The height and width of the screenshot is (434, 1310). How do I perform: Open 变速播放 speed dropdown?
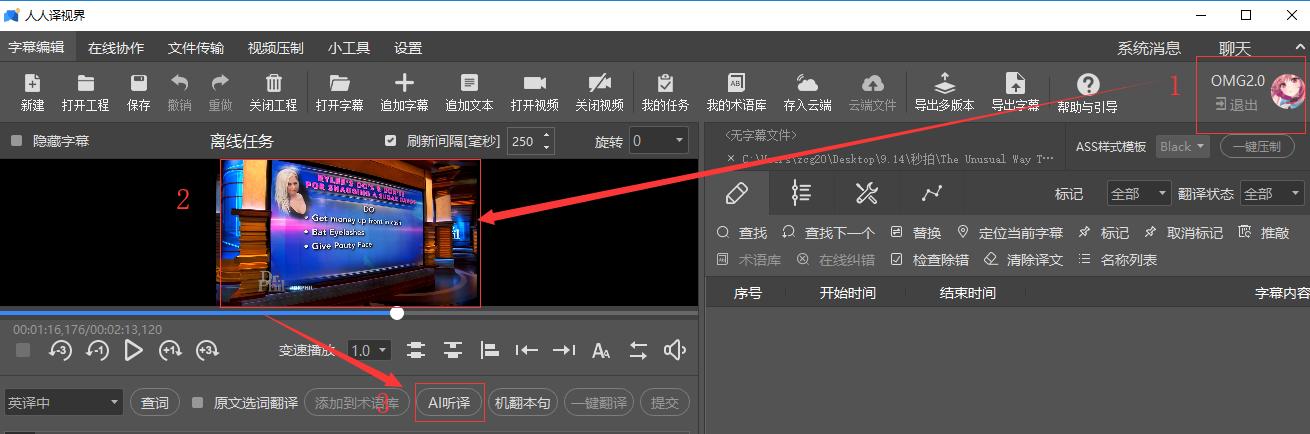pyautogui.click(x=369, y=350)
